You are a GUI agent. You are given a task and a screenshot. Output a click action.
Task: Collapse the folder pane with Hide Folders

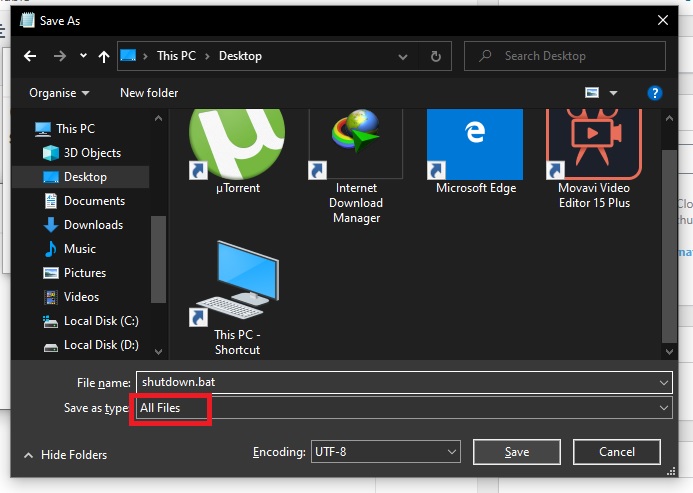(x=65, y=455)
